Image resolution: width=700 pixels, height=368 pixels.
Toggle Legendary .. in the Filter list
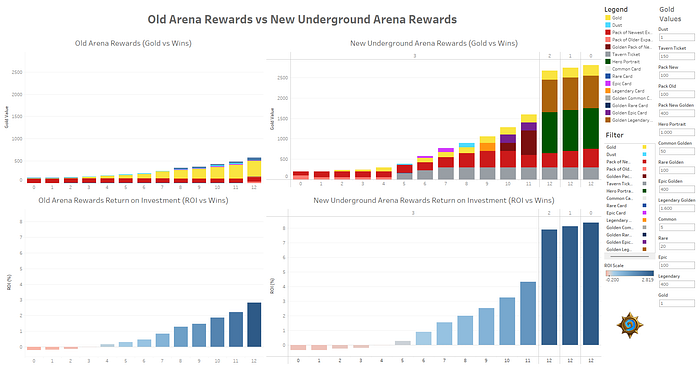pos(627,220)
